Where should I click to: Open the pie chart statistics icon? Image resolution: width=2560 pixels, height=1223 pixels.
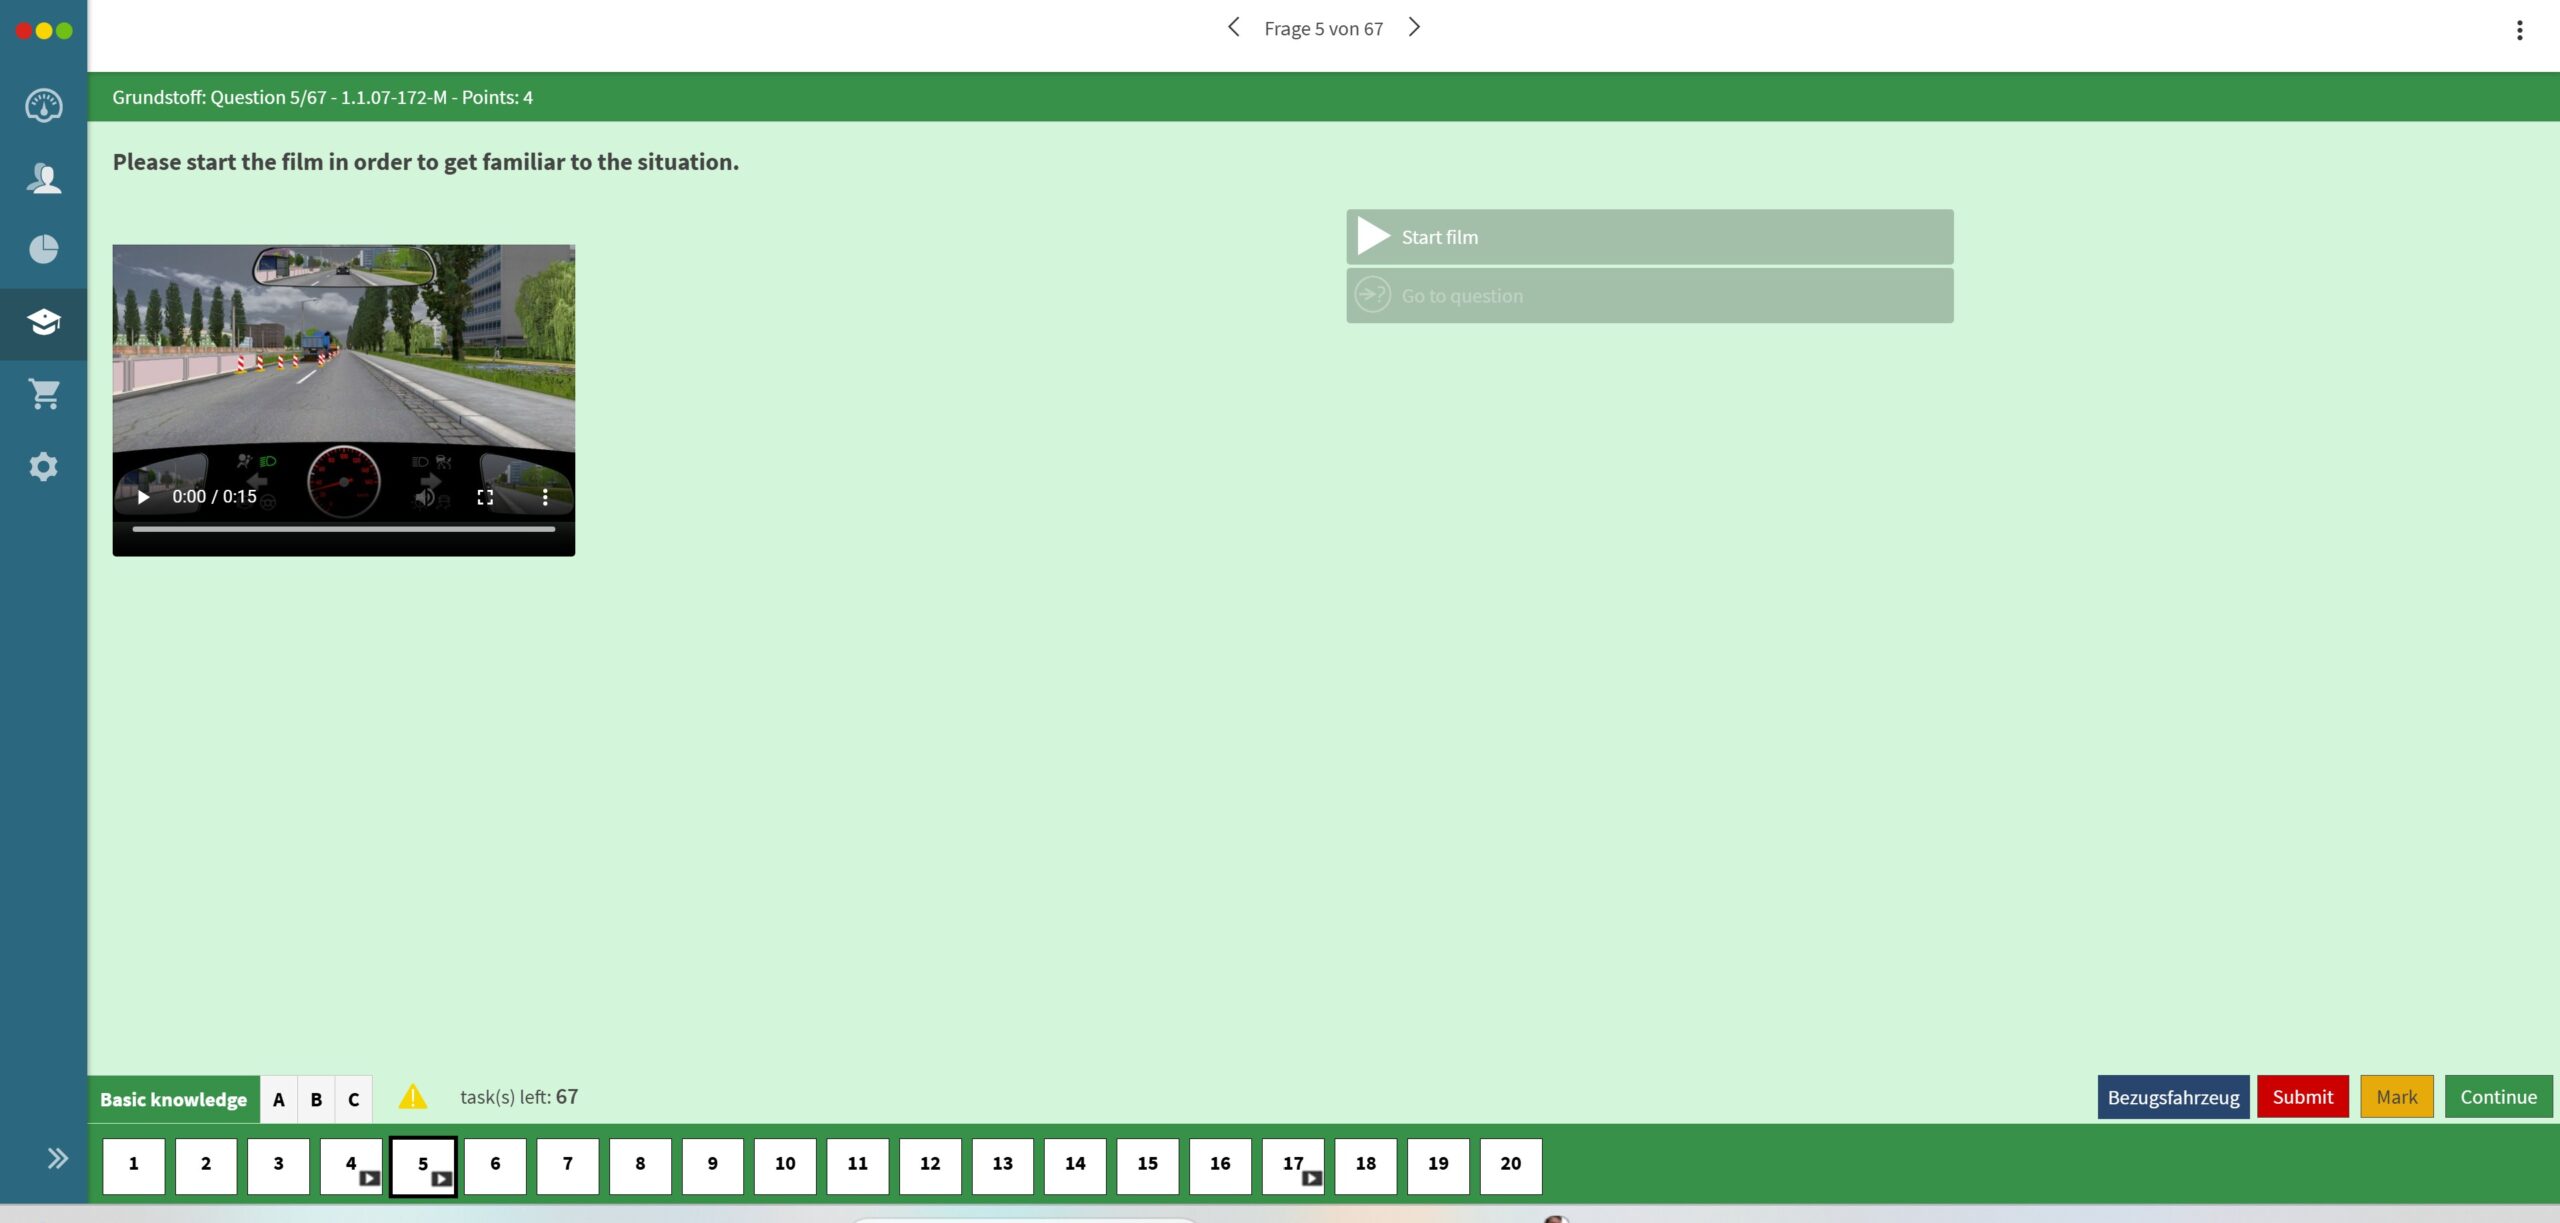(43, 249)
